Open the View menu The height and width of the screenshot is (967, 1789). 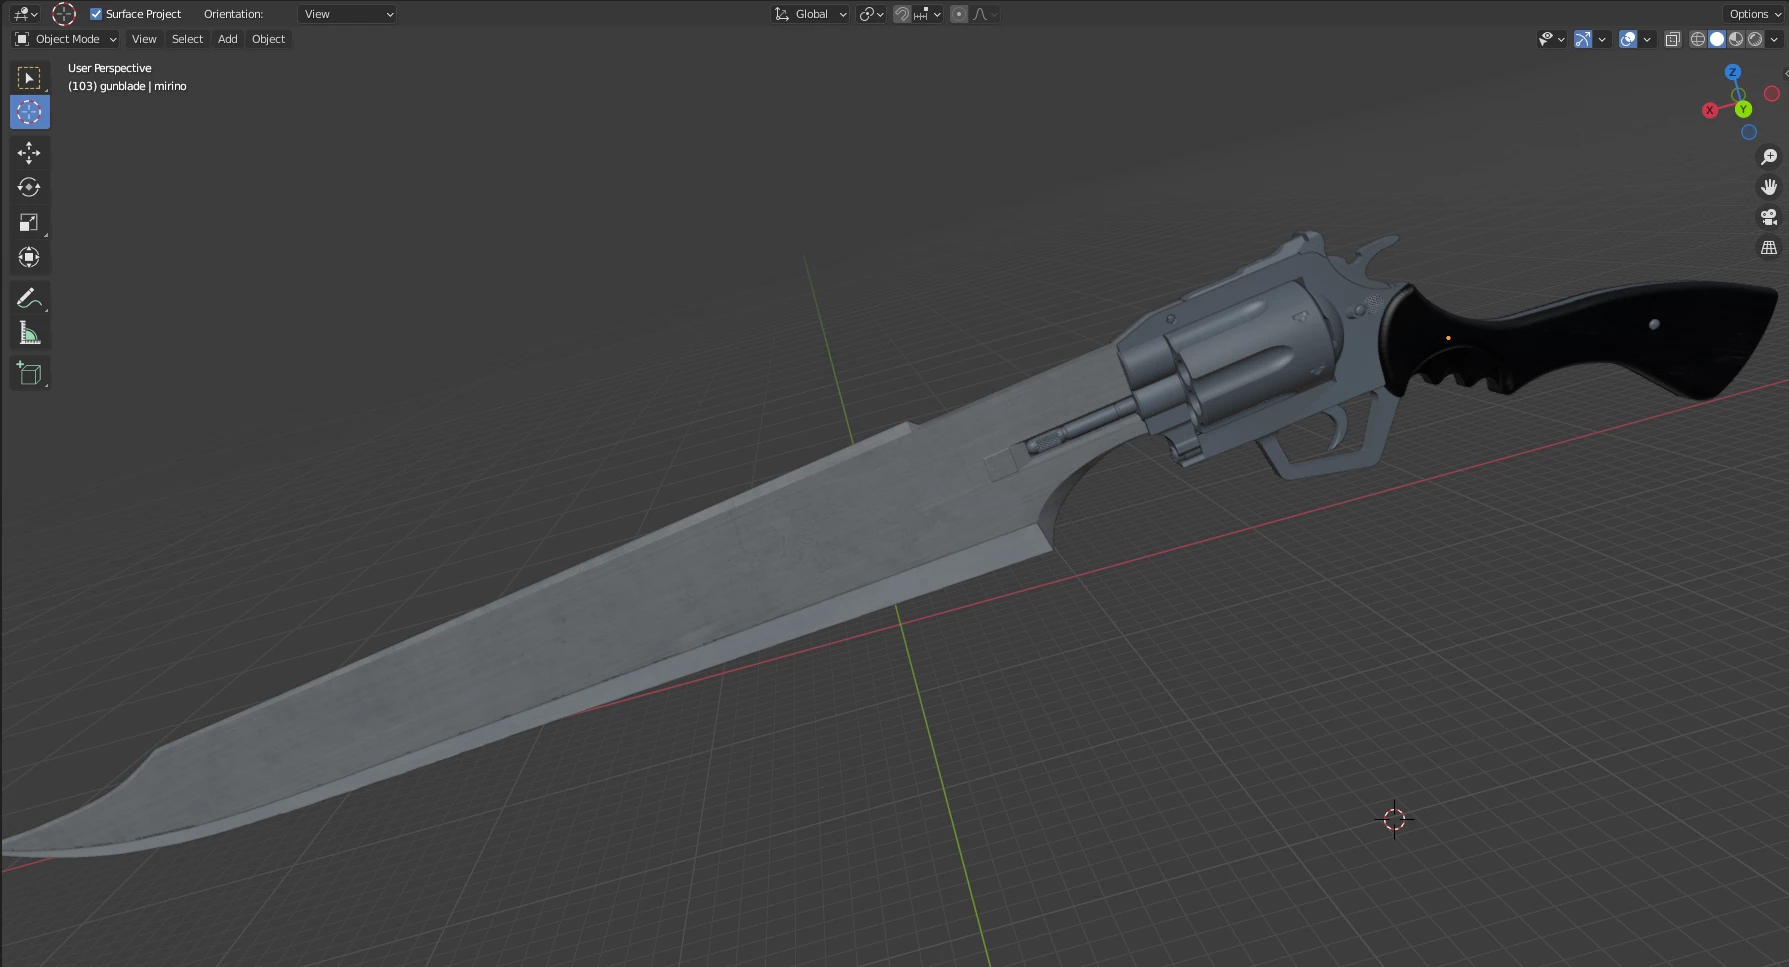tap(144, 39)
